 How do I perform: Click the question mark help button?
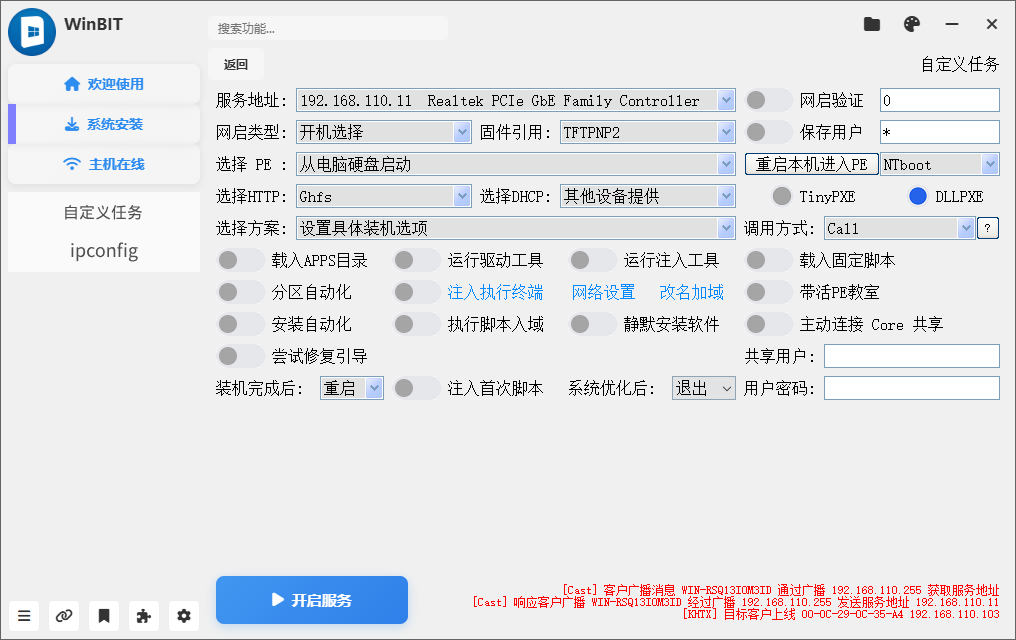987,228
